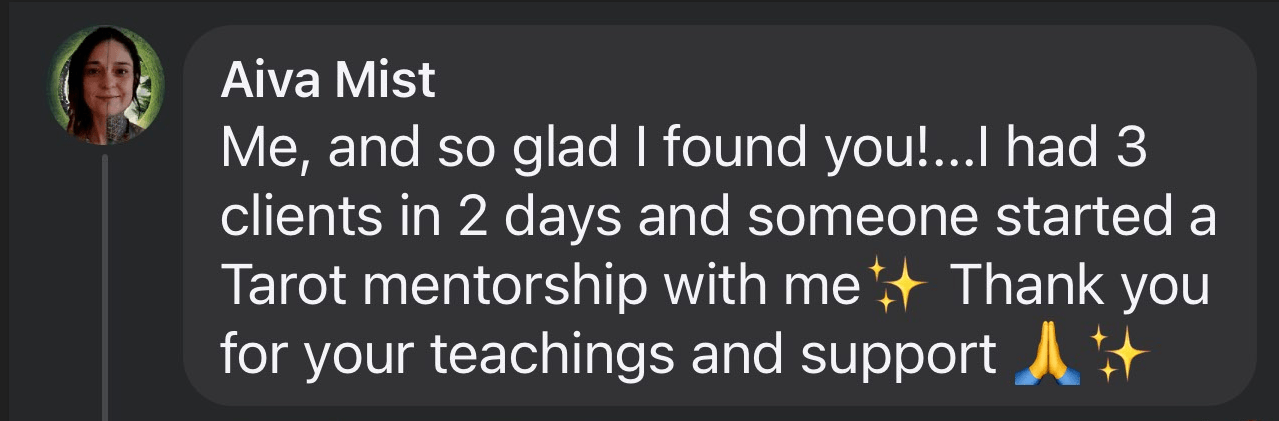
Task: Click 'Thank you' in the comment text
Action: point(1079,288)
